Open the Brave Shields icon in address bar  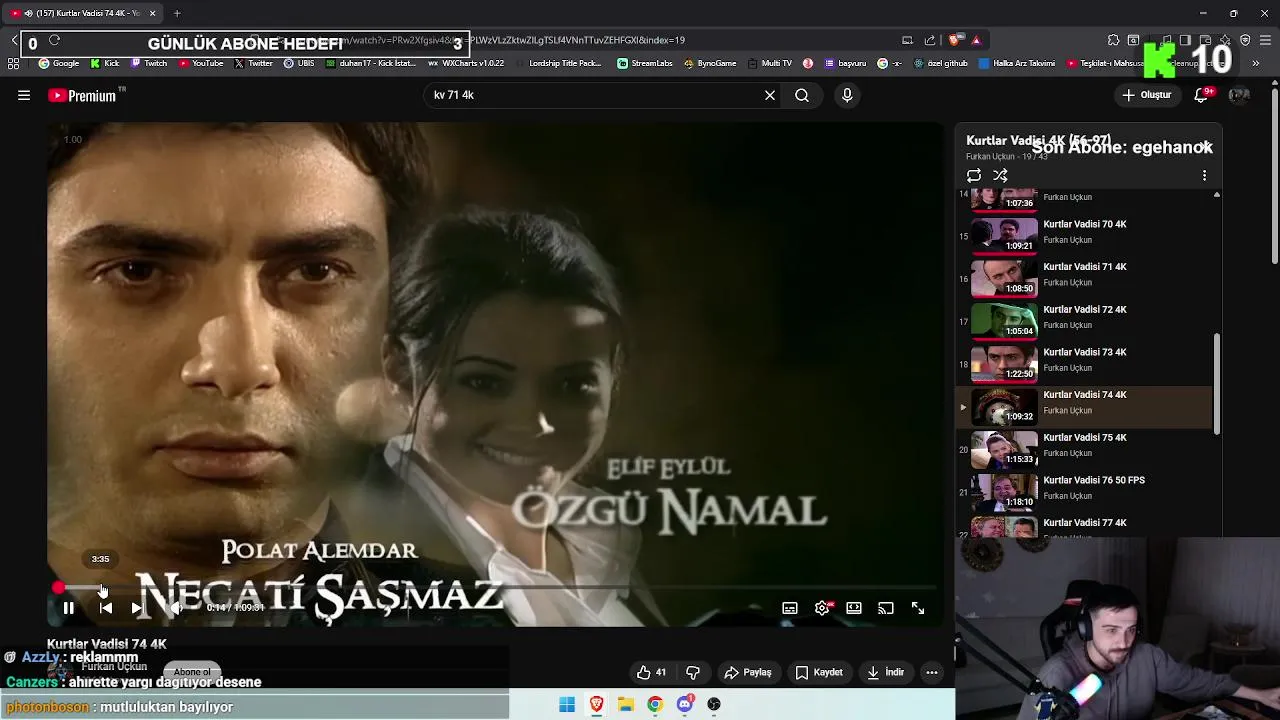[956, 40]
